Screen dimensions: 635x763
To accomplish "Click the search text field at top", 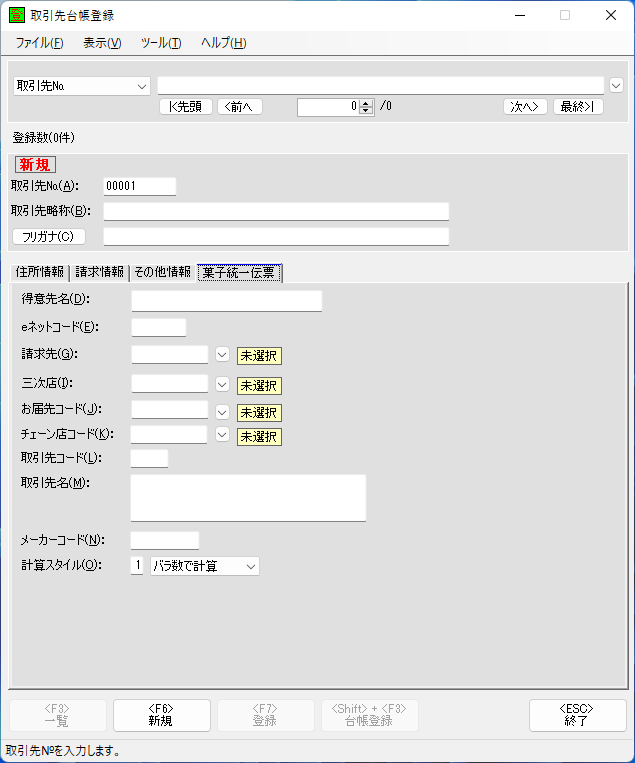I will (381, 86).
